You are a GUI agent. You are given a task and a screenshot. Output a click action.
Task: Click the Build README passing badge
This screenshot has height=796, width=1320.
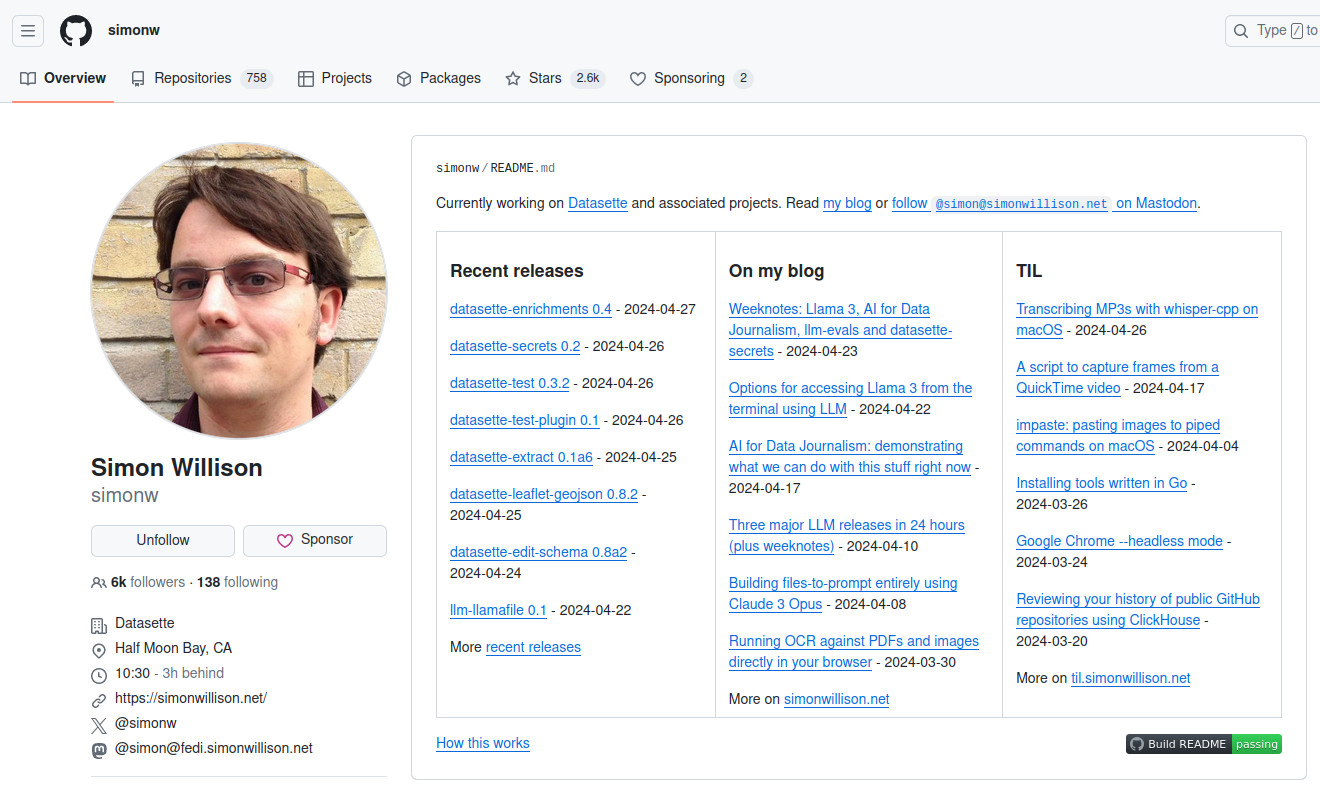coord(1203,744)
